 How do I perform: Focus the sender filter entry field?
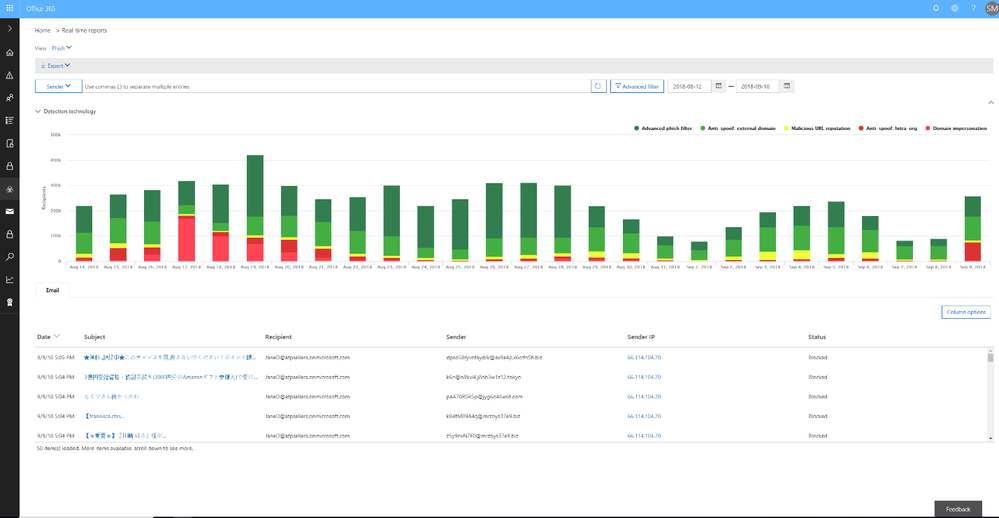(x=336, y=86)
